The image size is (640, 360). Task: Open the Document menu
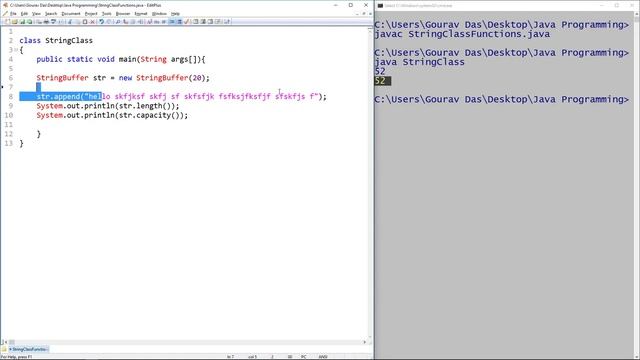pos(71,13)
